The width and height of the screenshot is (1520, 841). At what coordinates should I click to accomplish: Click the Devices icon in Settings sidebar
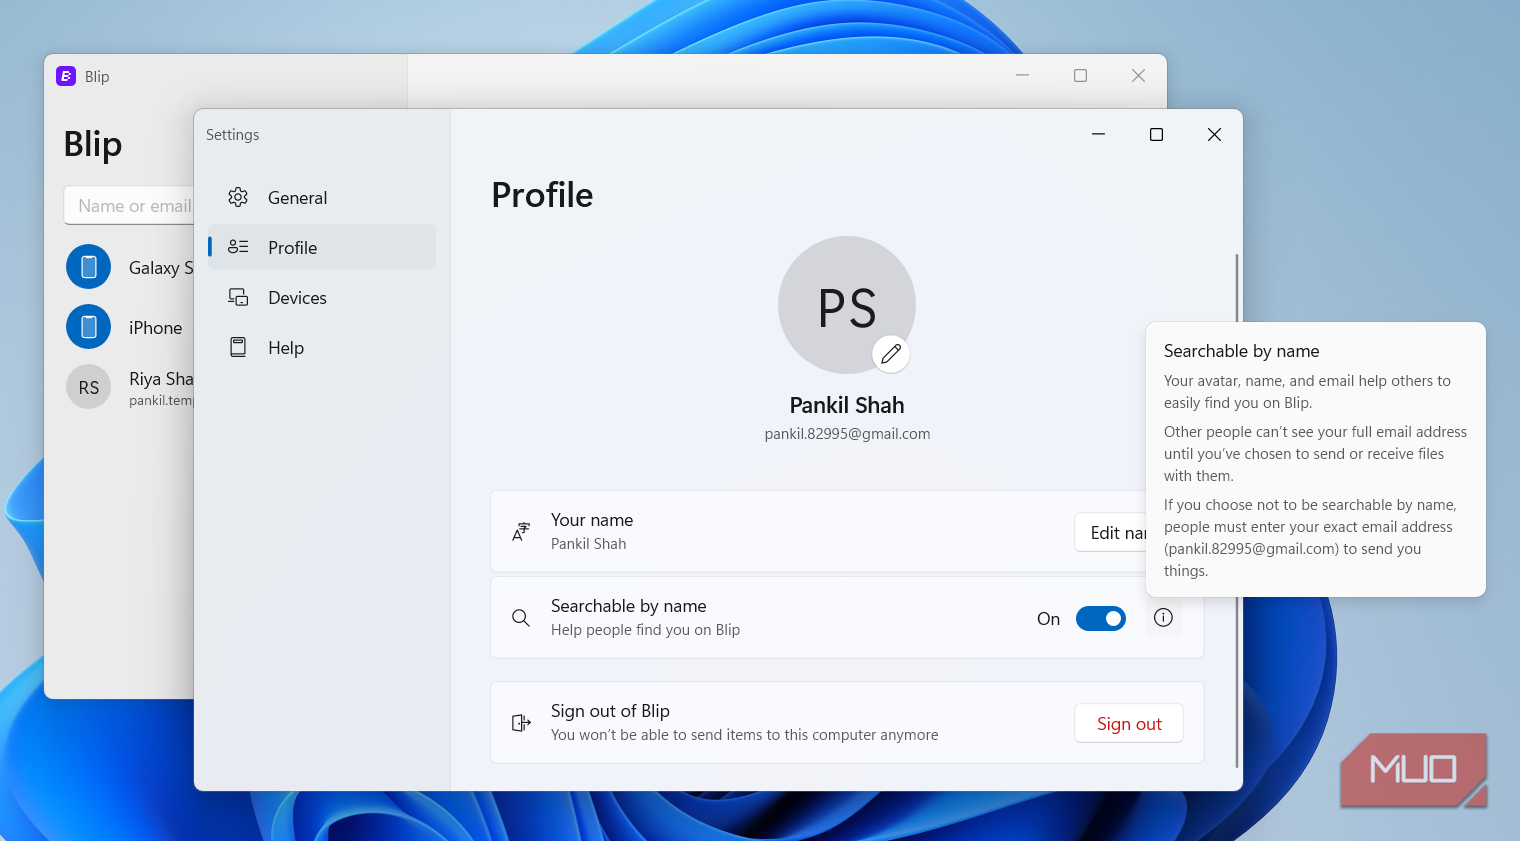pos(238,297)
